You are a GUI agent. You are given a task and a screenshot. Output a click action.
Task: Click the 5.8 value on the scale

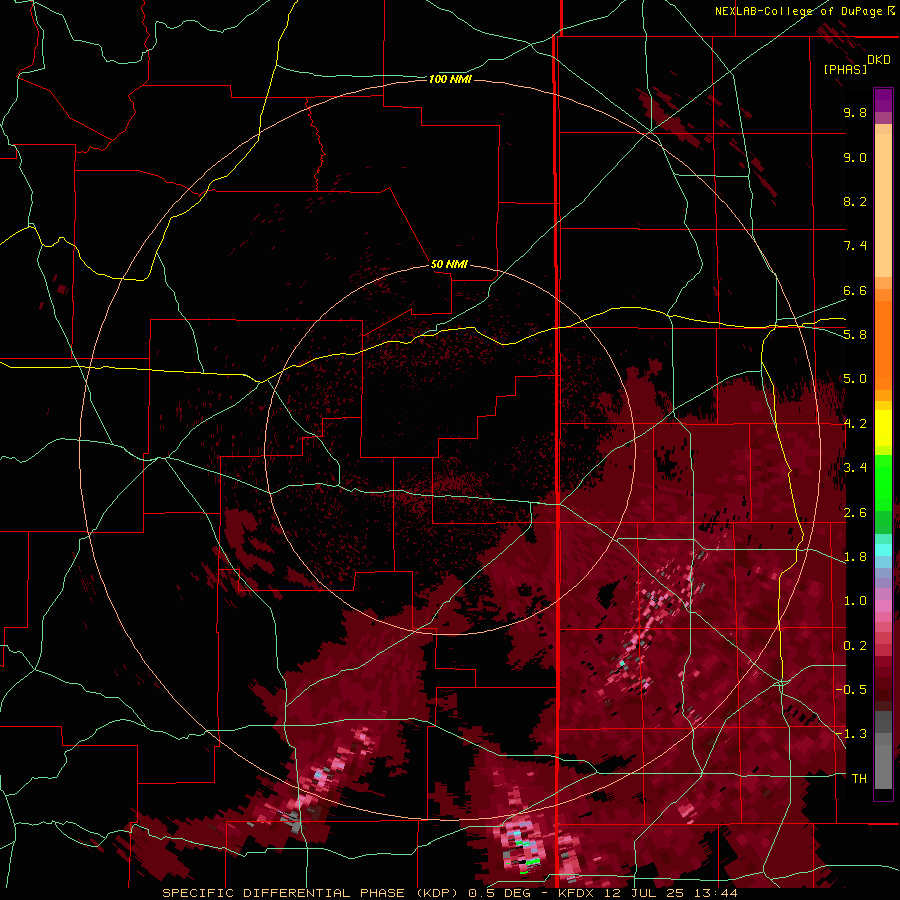click(855, 335)
